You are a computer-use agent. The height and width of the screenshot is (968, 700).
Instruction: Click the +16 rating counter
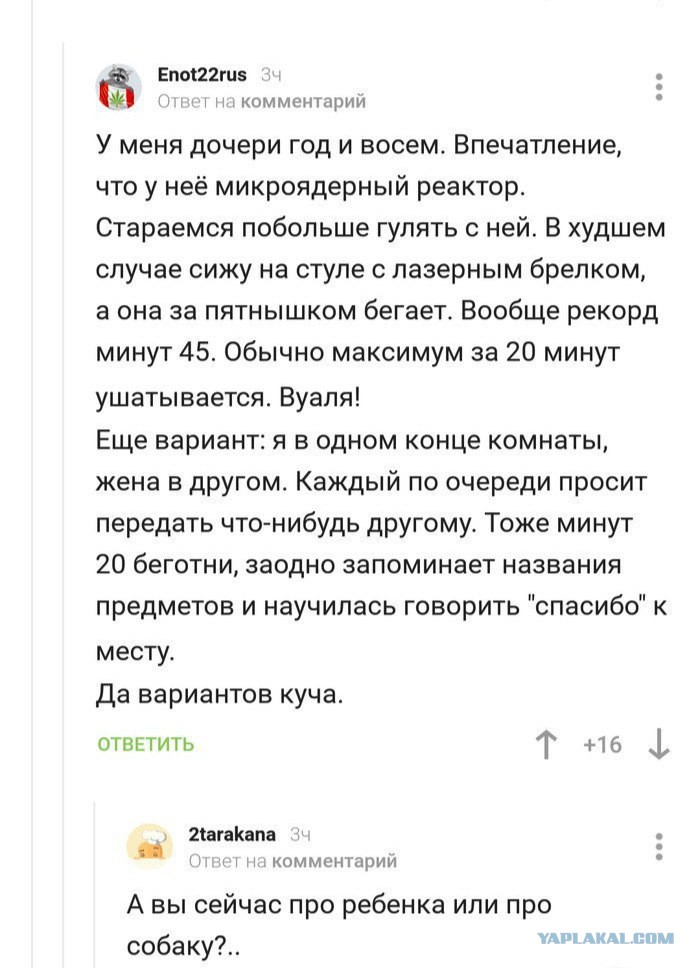point(602,745)
